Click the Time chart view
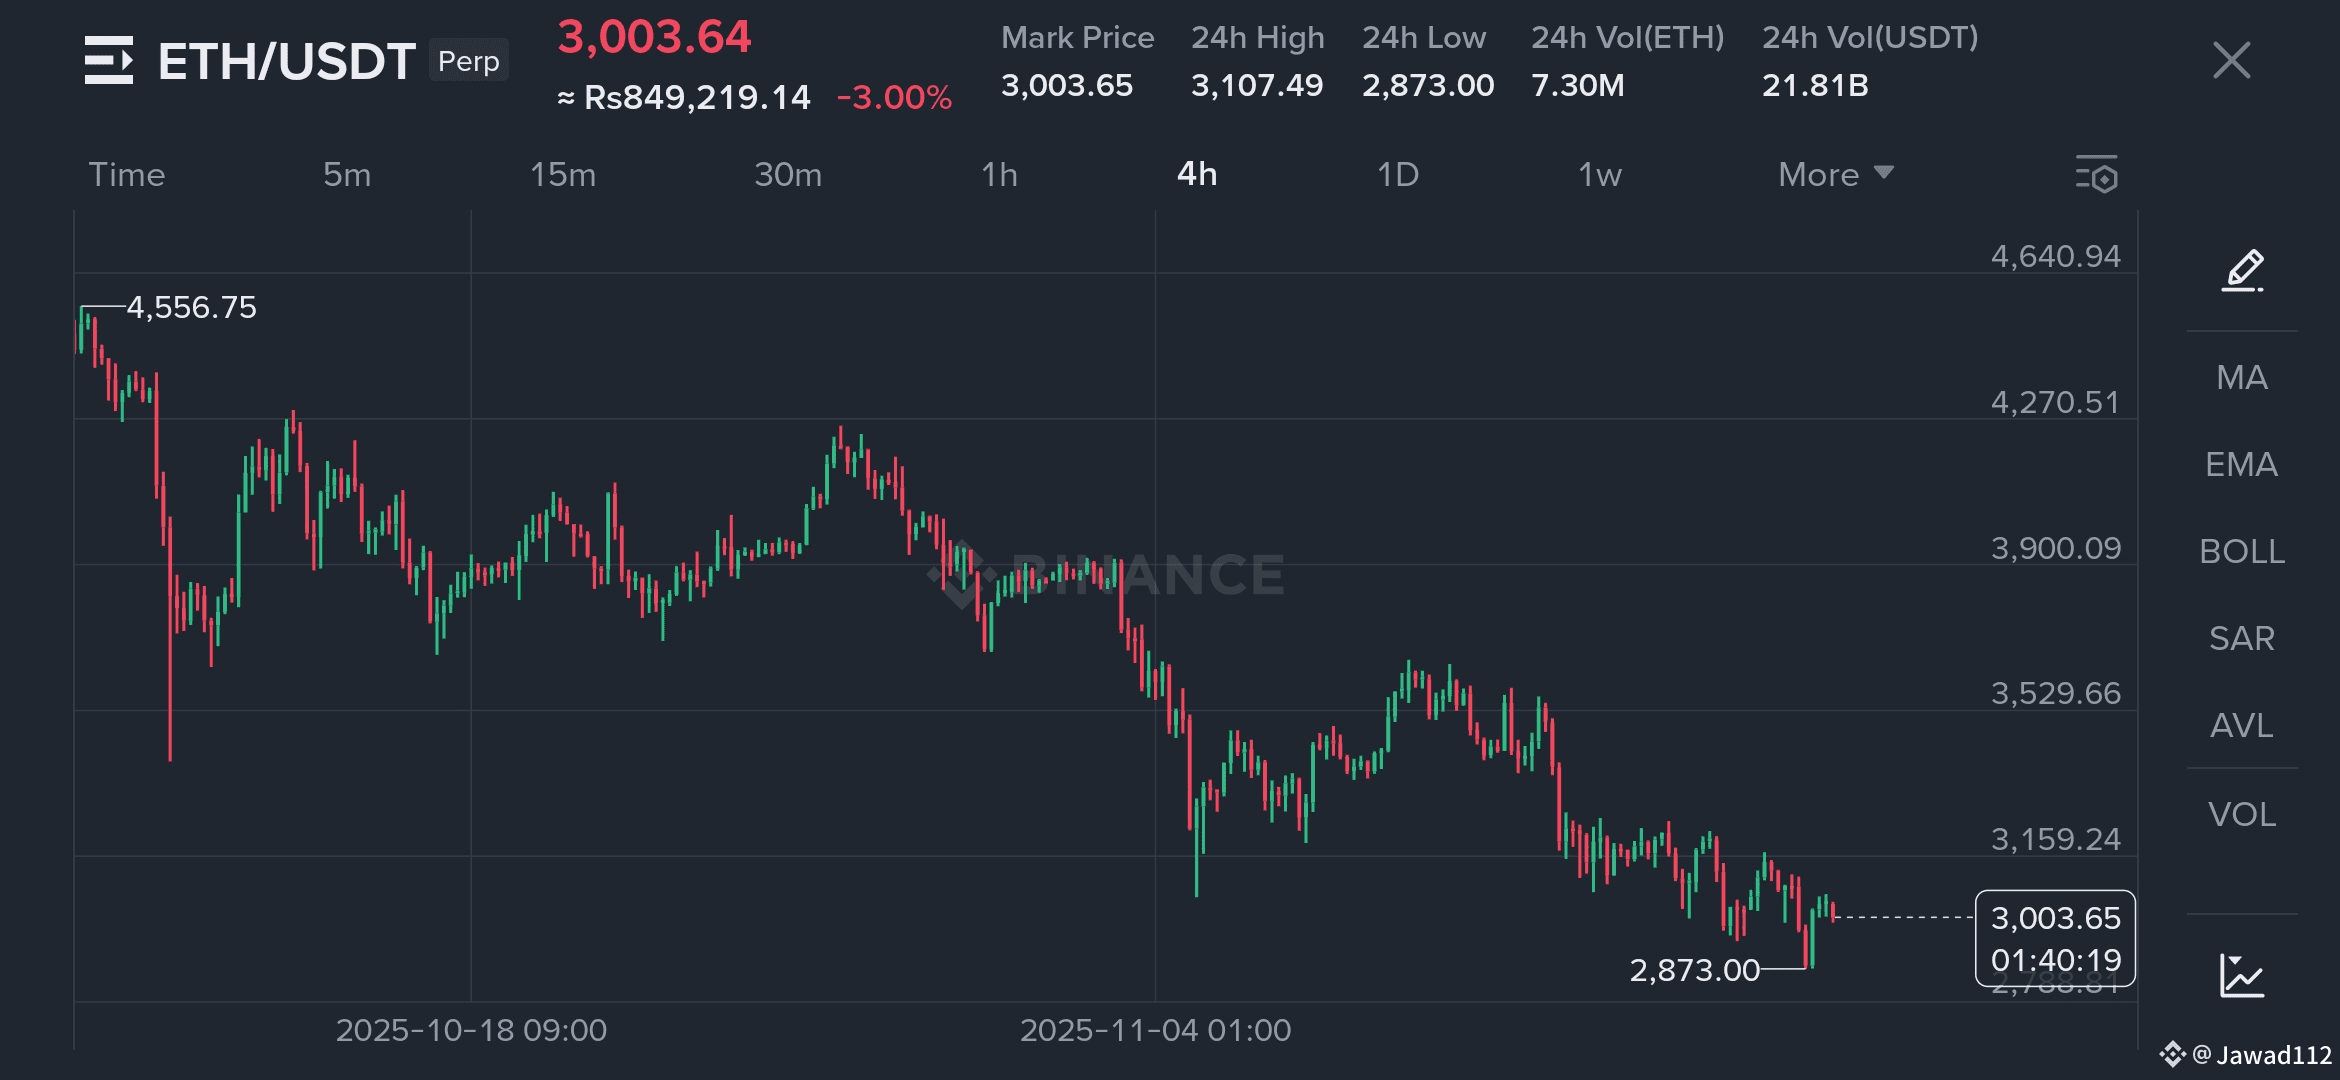 point(127,175)
